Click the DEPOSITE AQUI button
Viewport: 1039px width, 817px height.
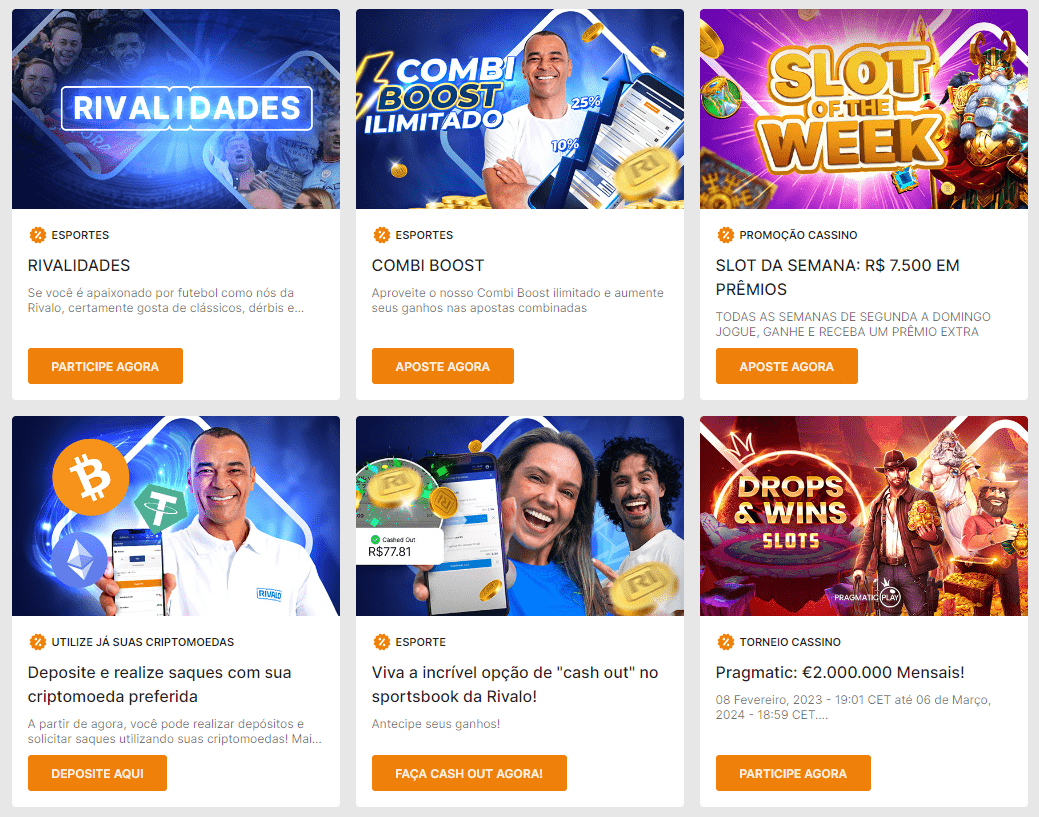(x=97, y=773)
